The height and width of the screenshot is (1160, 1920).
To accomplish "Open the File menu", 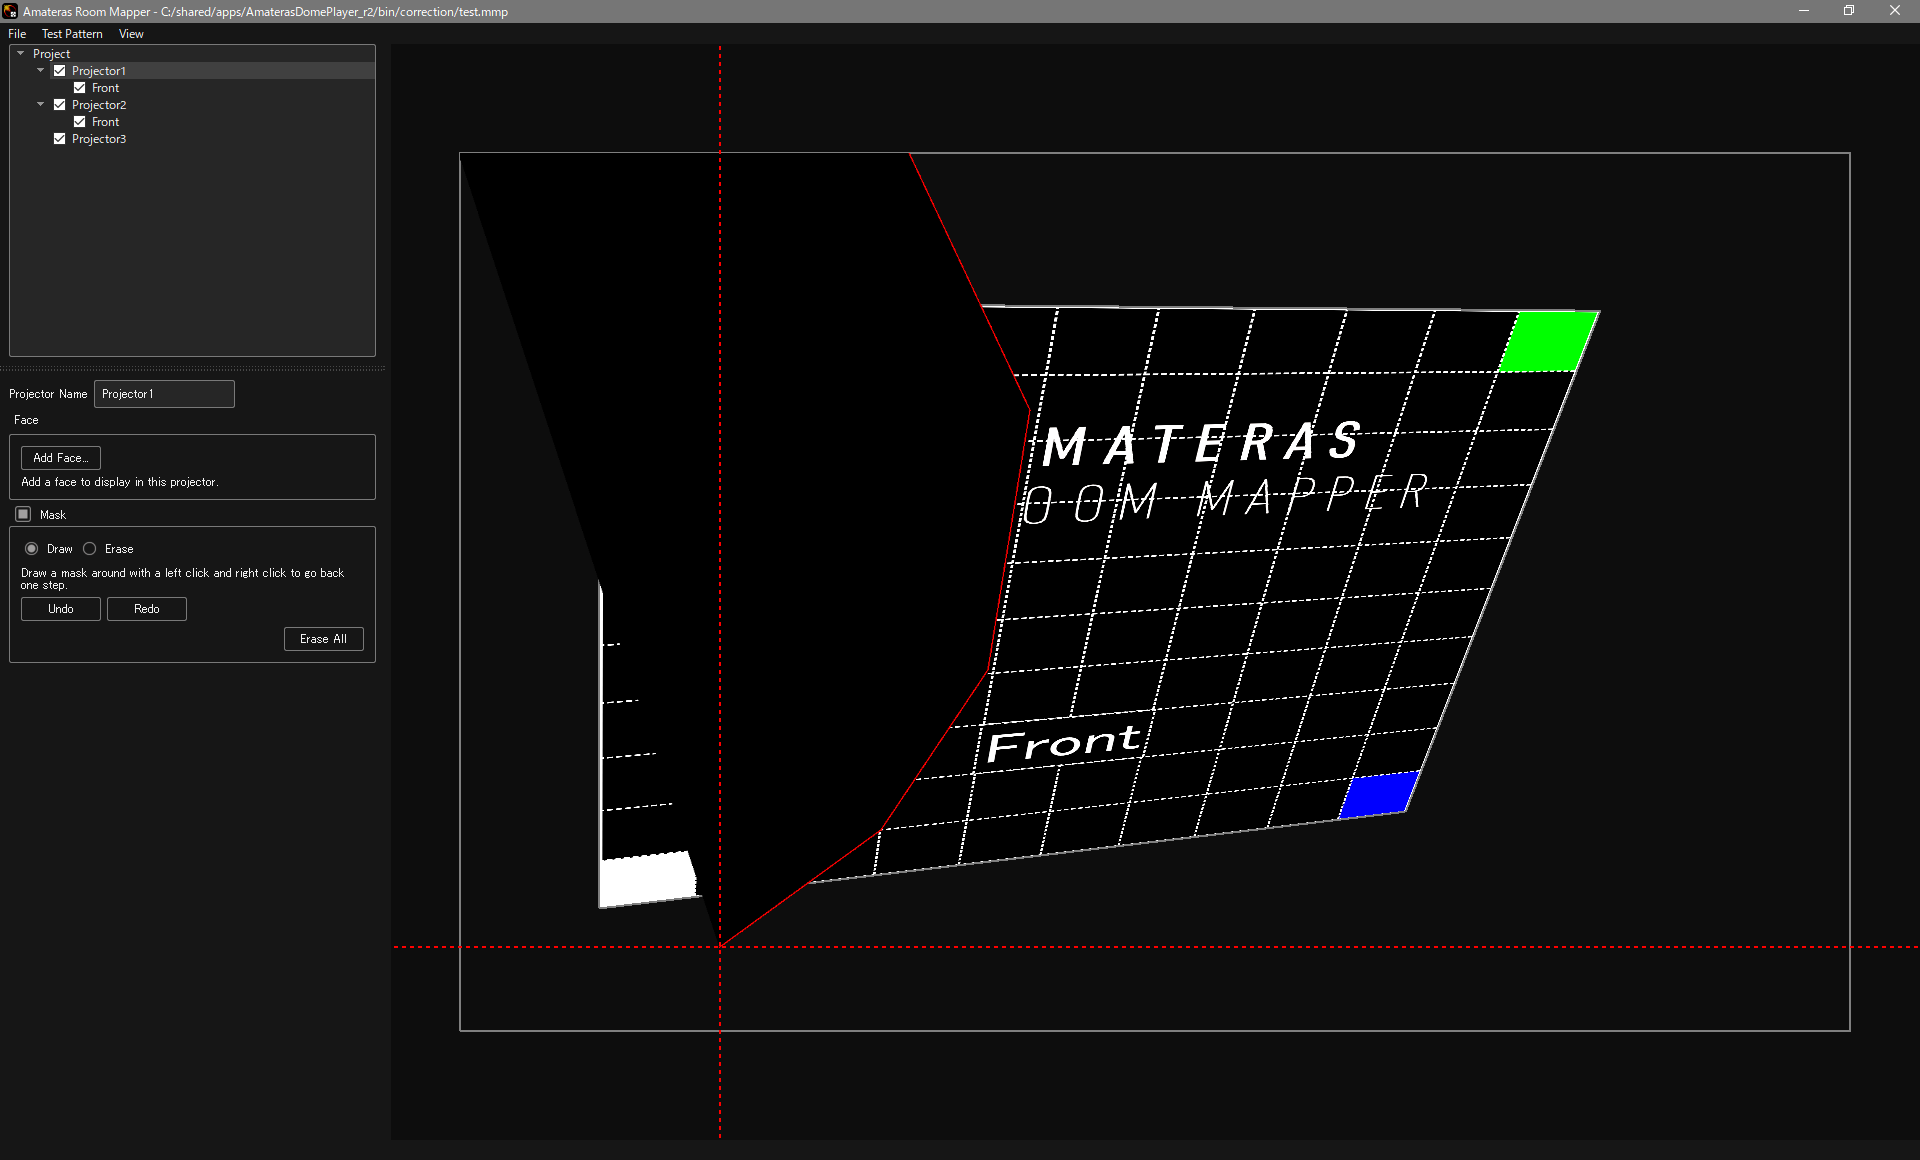I will [x=17, y=34].
